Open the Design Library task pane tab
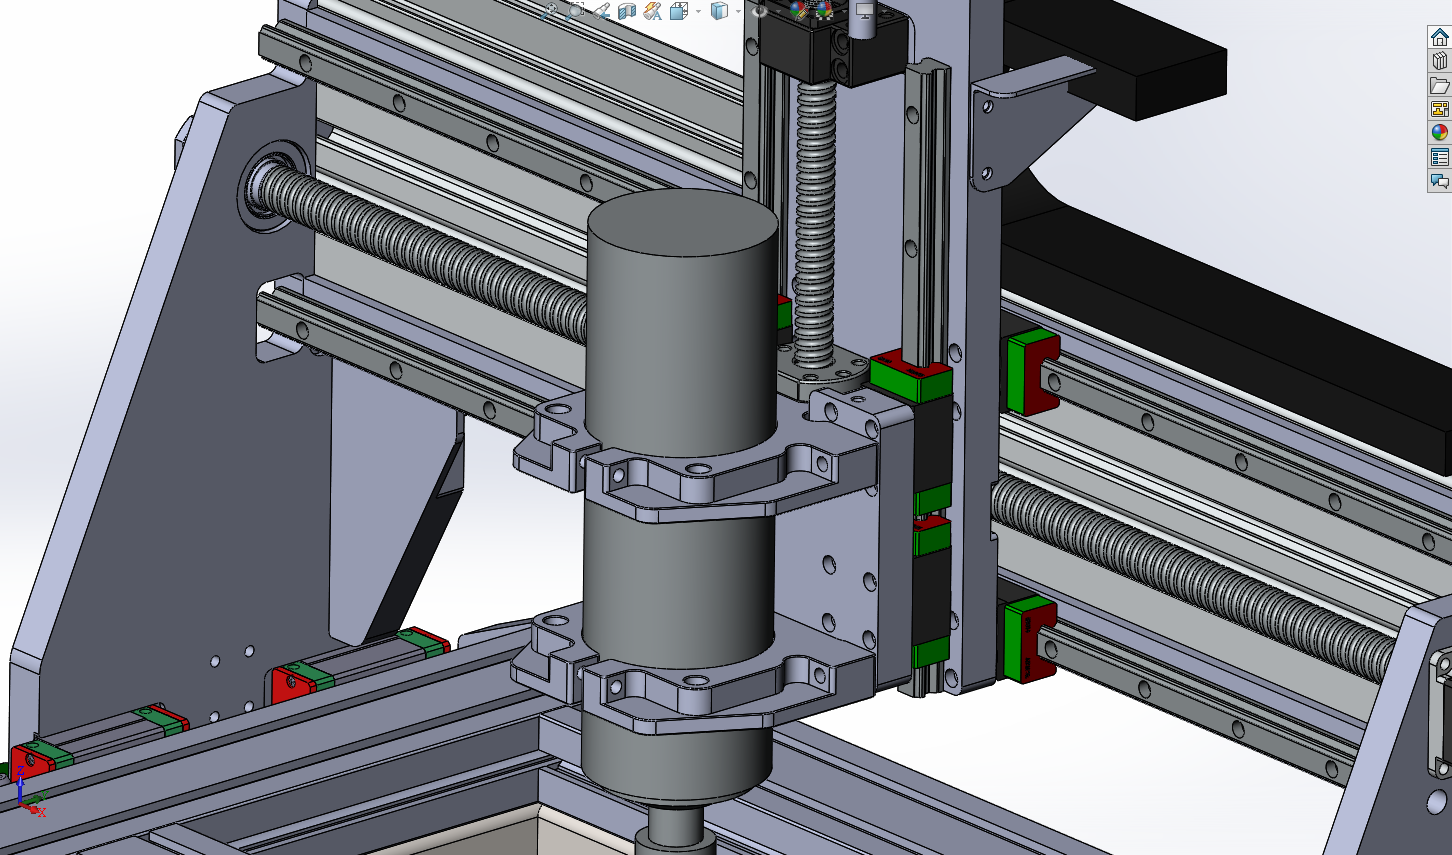Image resolution: width=1452 pixels, height=855 pixels. tap(1439, 61)
